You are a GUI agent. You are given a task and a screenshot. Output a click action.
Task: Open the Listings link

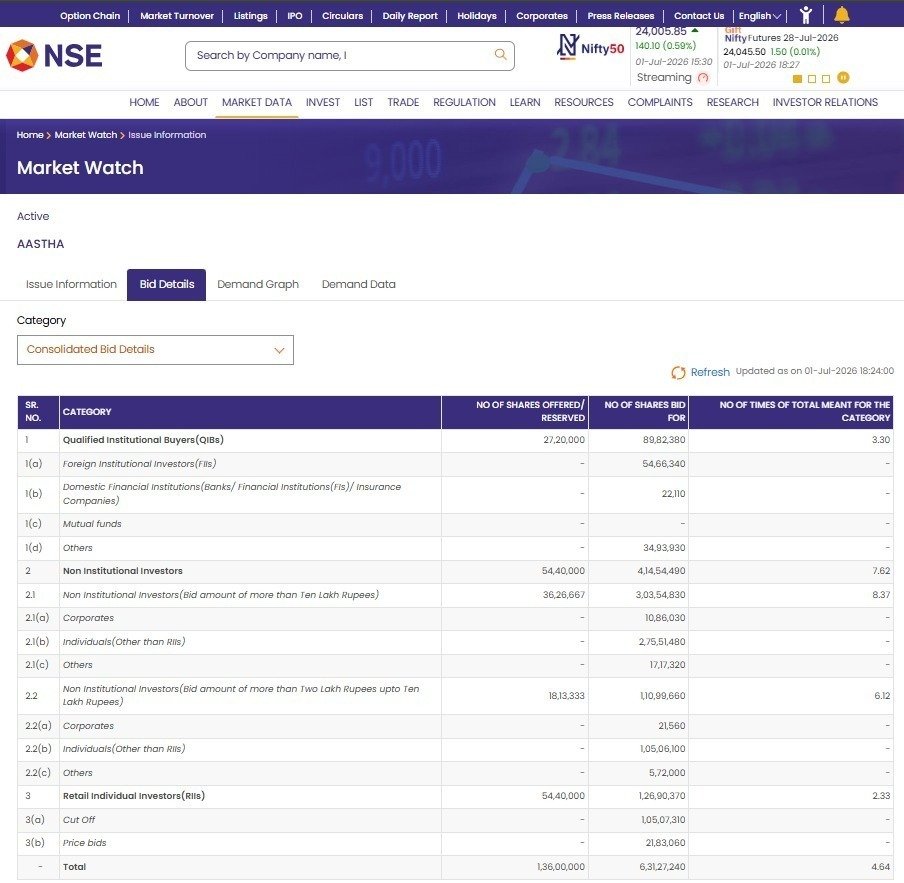(250, 16)
